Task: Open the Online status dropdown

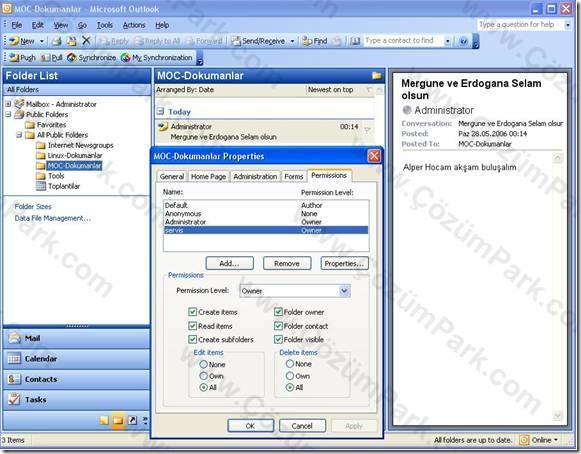Action: click(556, 440)
